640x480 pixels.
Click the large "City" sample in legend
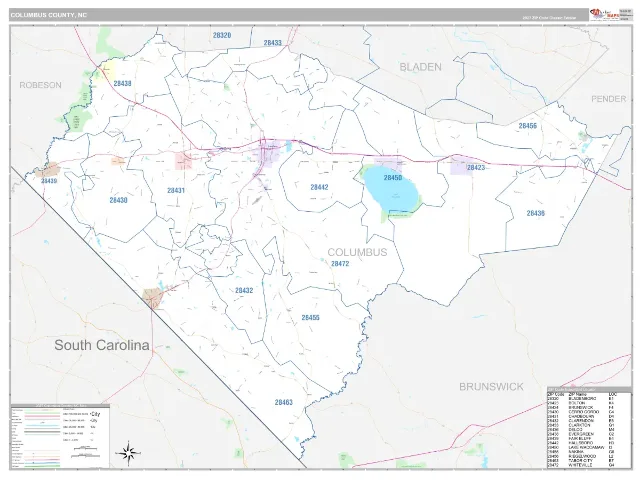96,414
